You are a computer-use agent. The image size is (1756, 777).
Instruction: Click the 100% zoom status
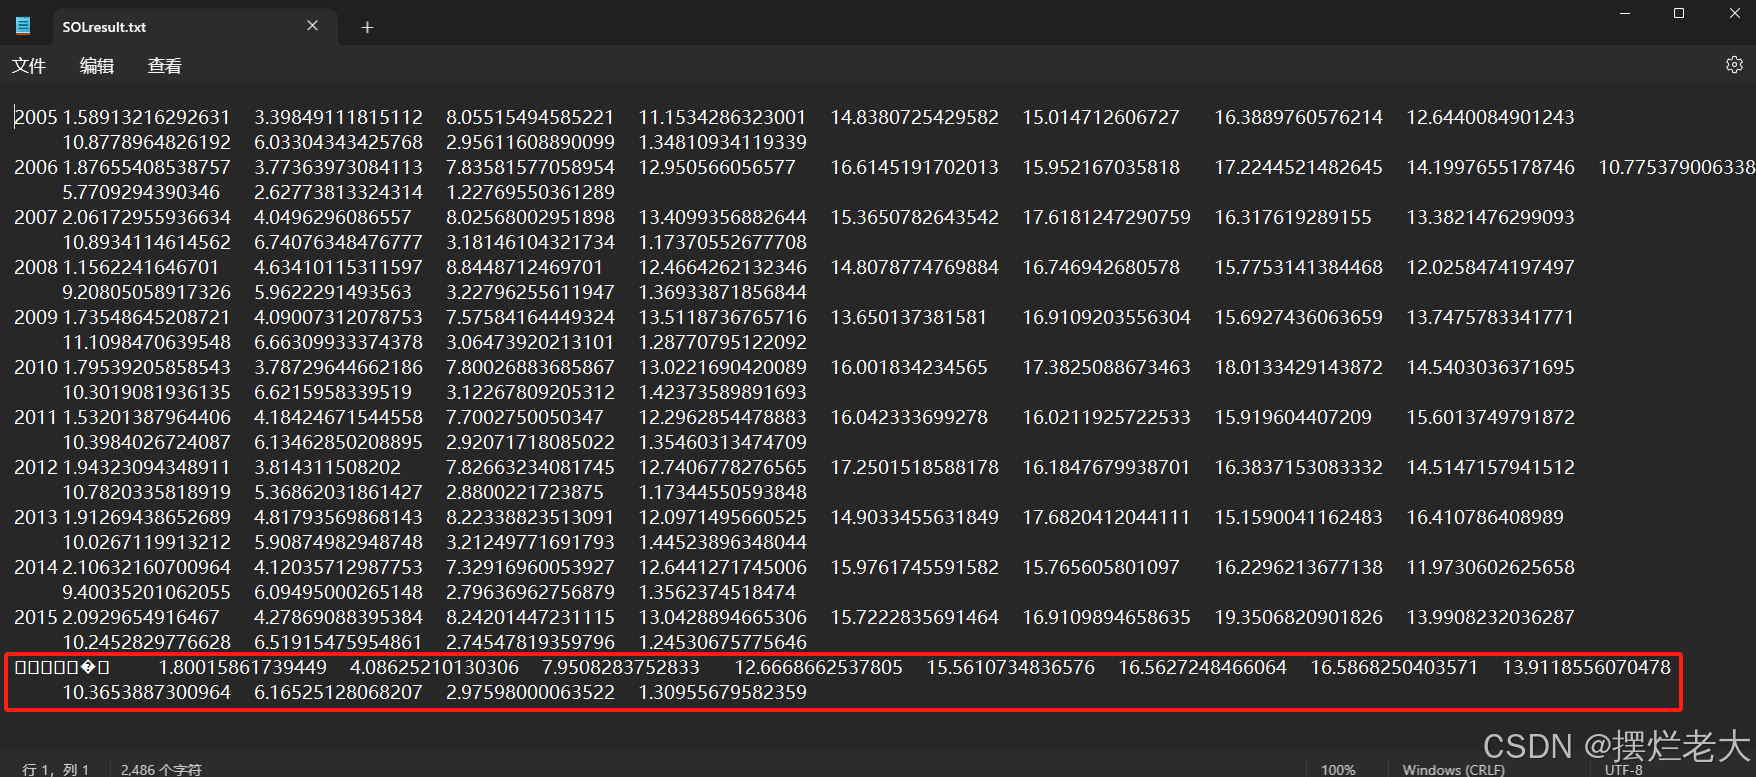point(1338,769)
